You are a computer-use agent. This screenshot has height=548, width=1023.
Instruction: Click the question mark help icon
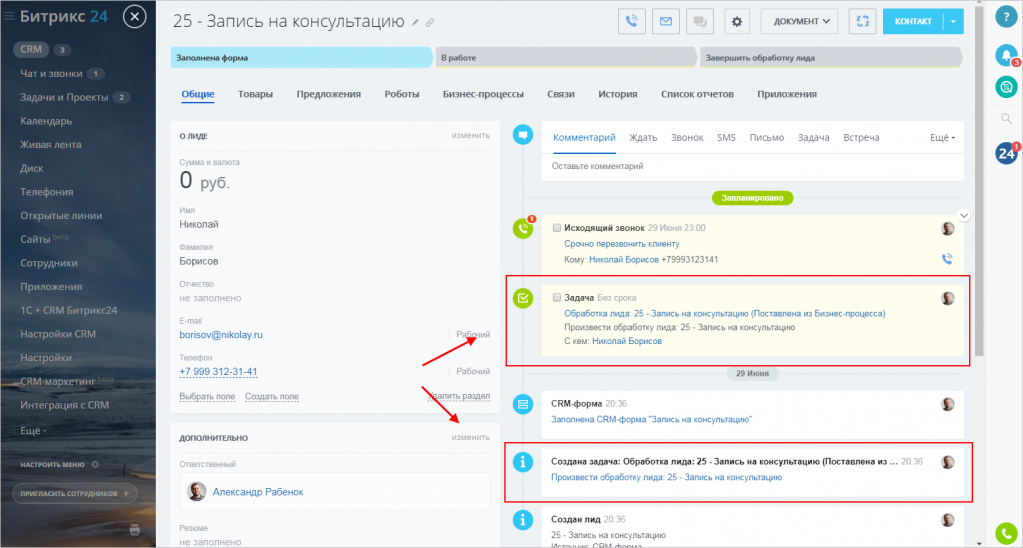[x=1006, y=19]
